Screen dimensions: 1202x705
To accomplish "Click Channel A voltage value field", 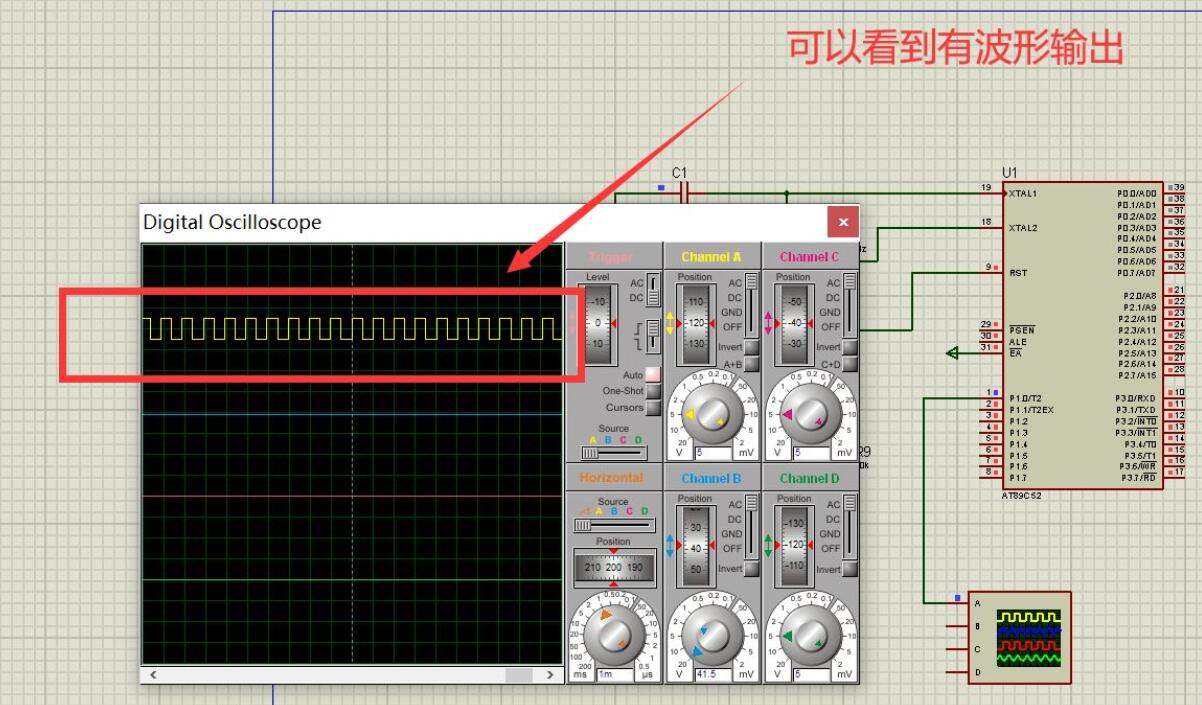I will click(715, 453).
